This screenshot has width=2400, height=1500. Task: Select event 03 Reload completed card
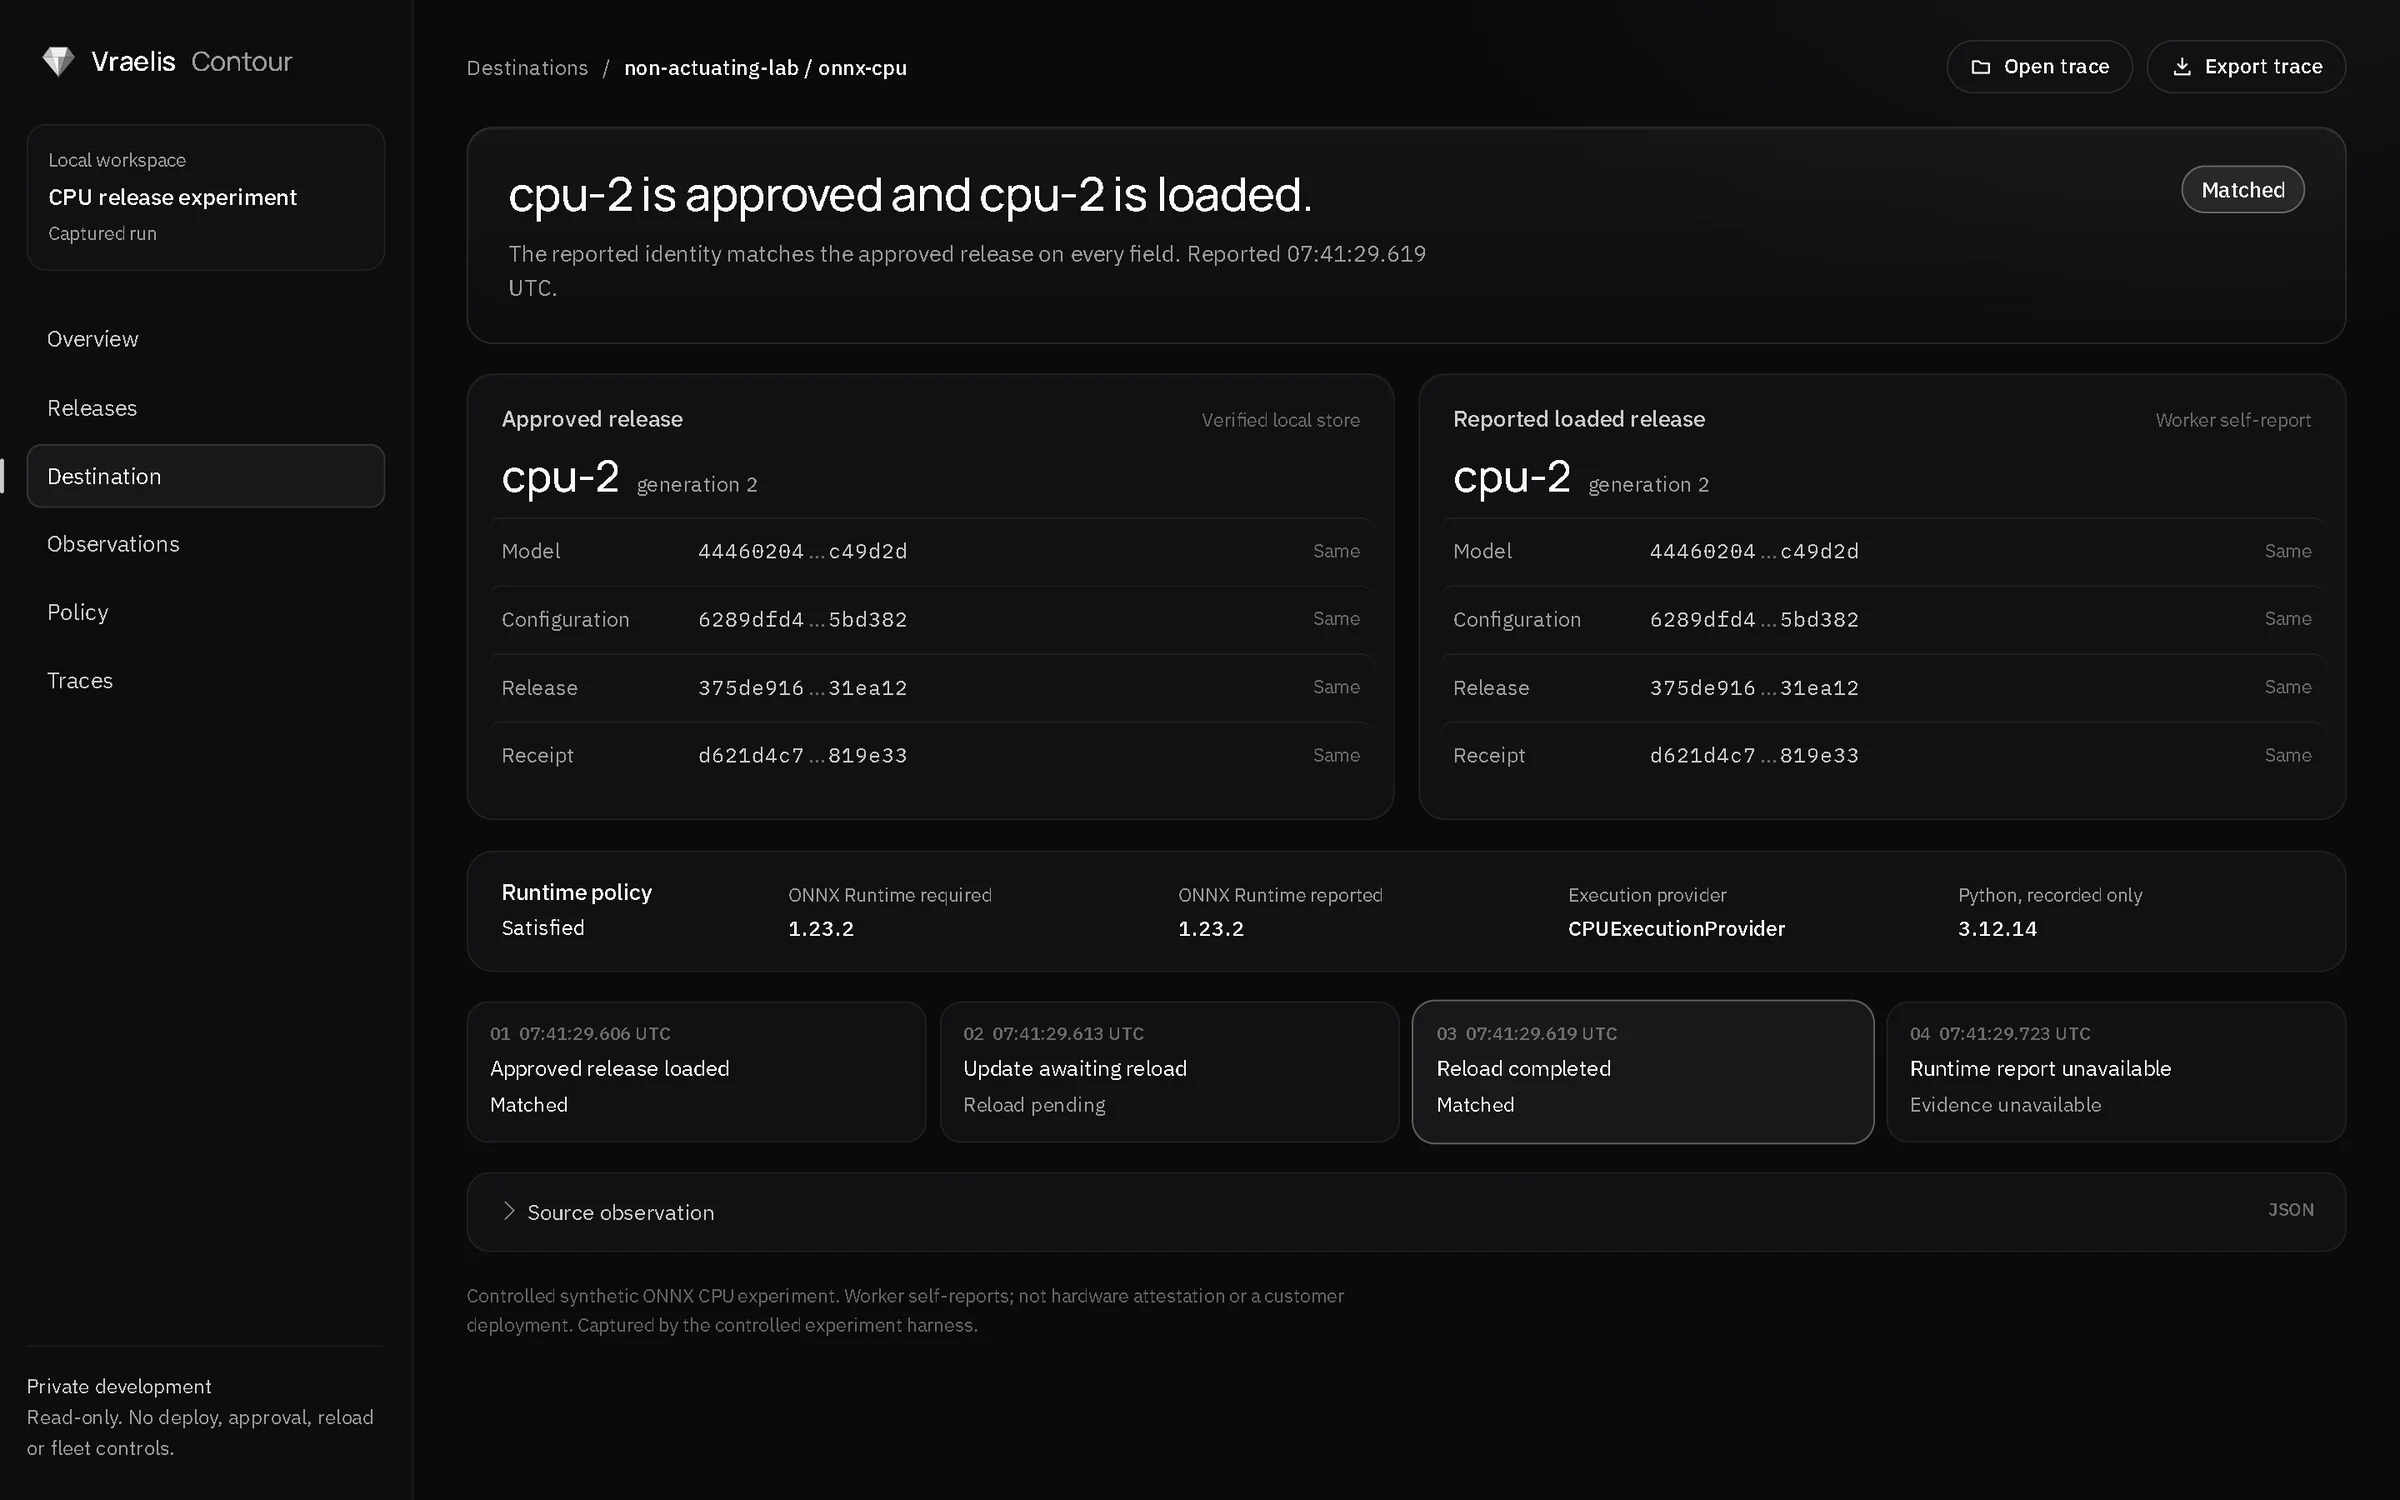pos(1642,1071)
